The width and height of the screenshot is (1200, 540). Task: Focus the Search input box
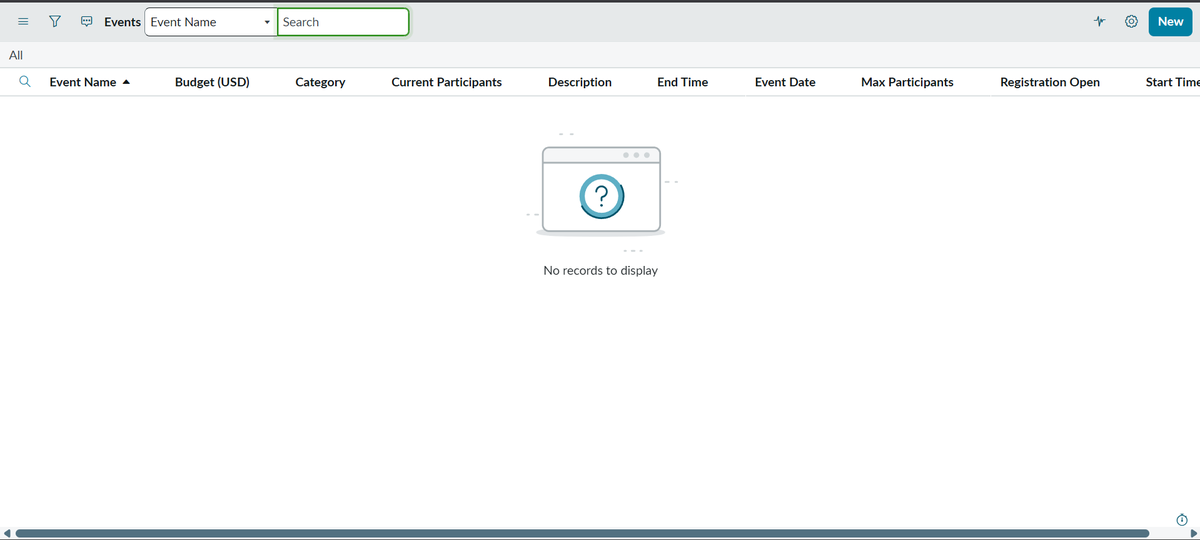(343, 22)
